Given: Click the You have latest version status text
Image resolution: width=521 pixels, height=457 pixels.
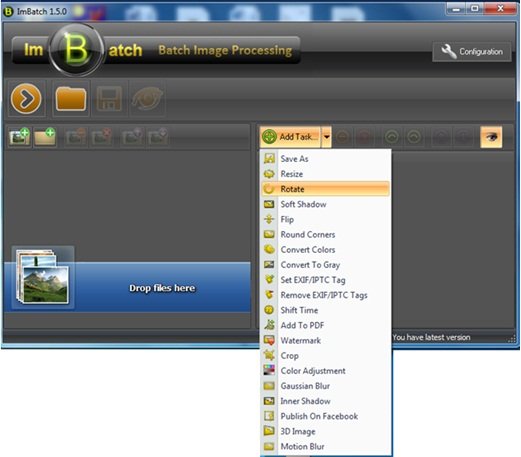Looking at the screenshot, I should click(x=431, y=337).
